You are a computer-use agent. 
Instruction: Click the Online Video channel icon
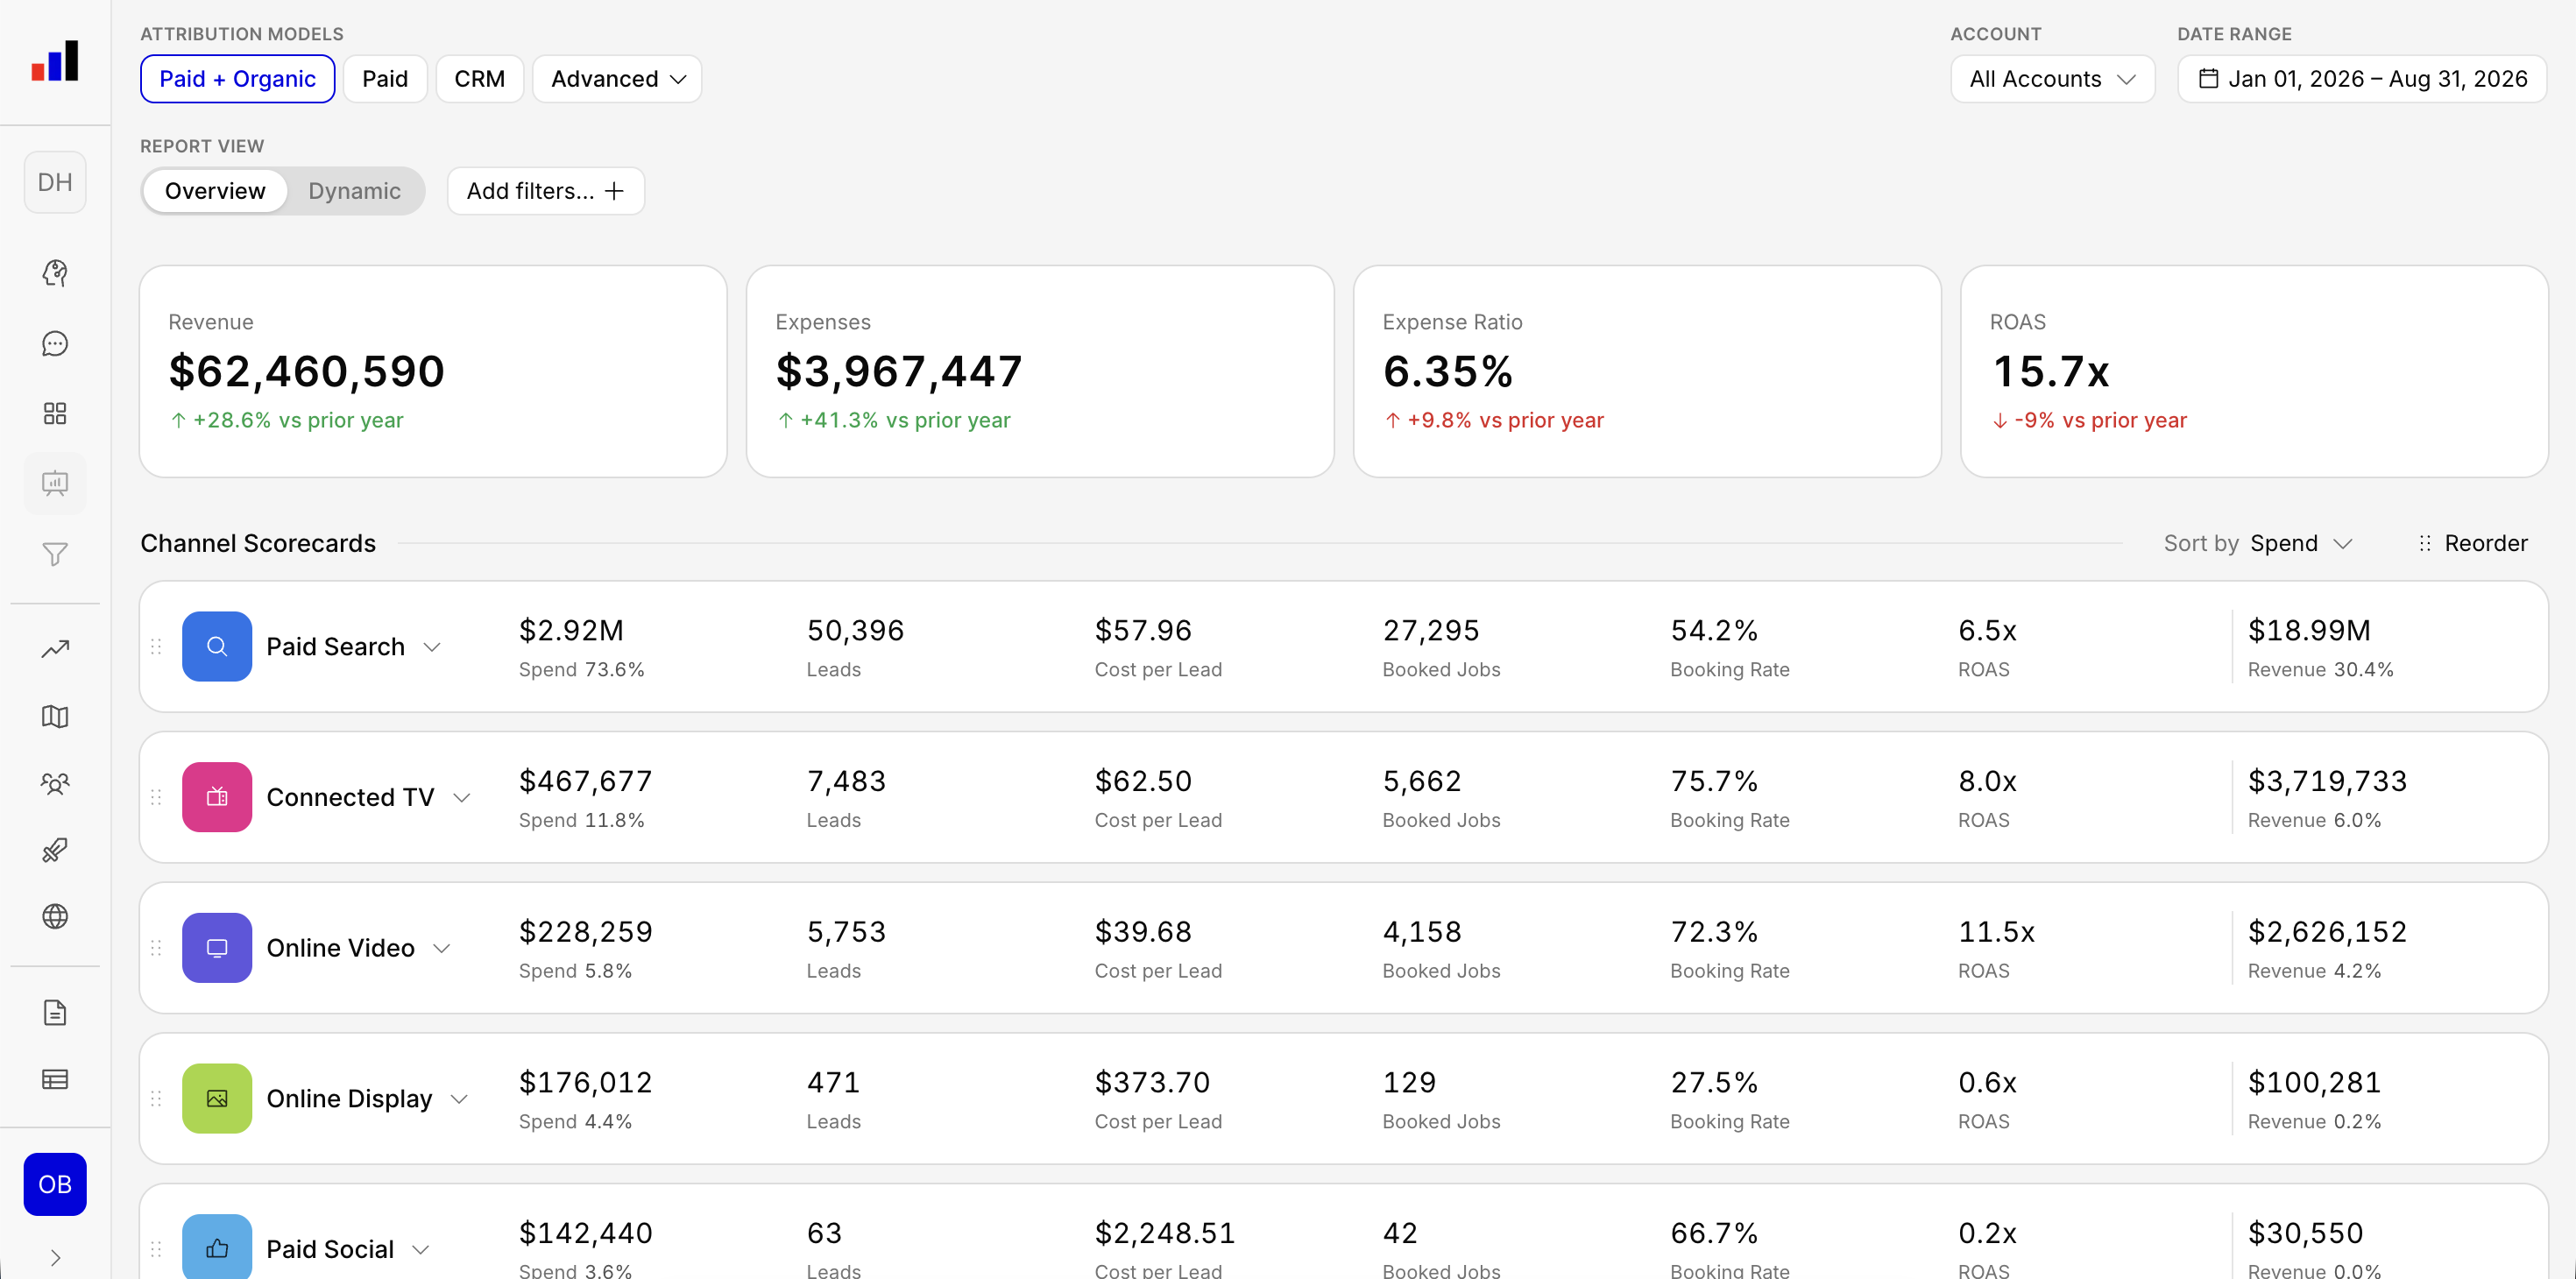[217, 948]
